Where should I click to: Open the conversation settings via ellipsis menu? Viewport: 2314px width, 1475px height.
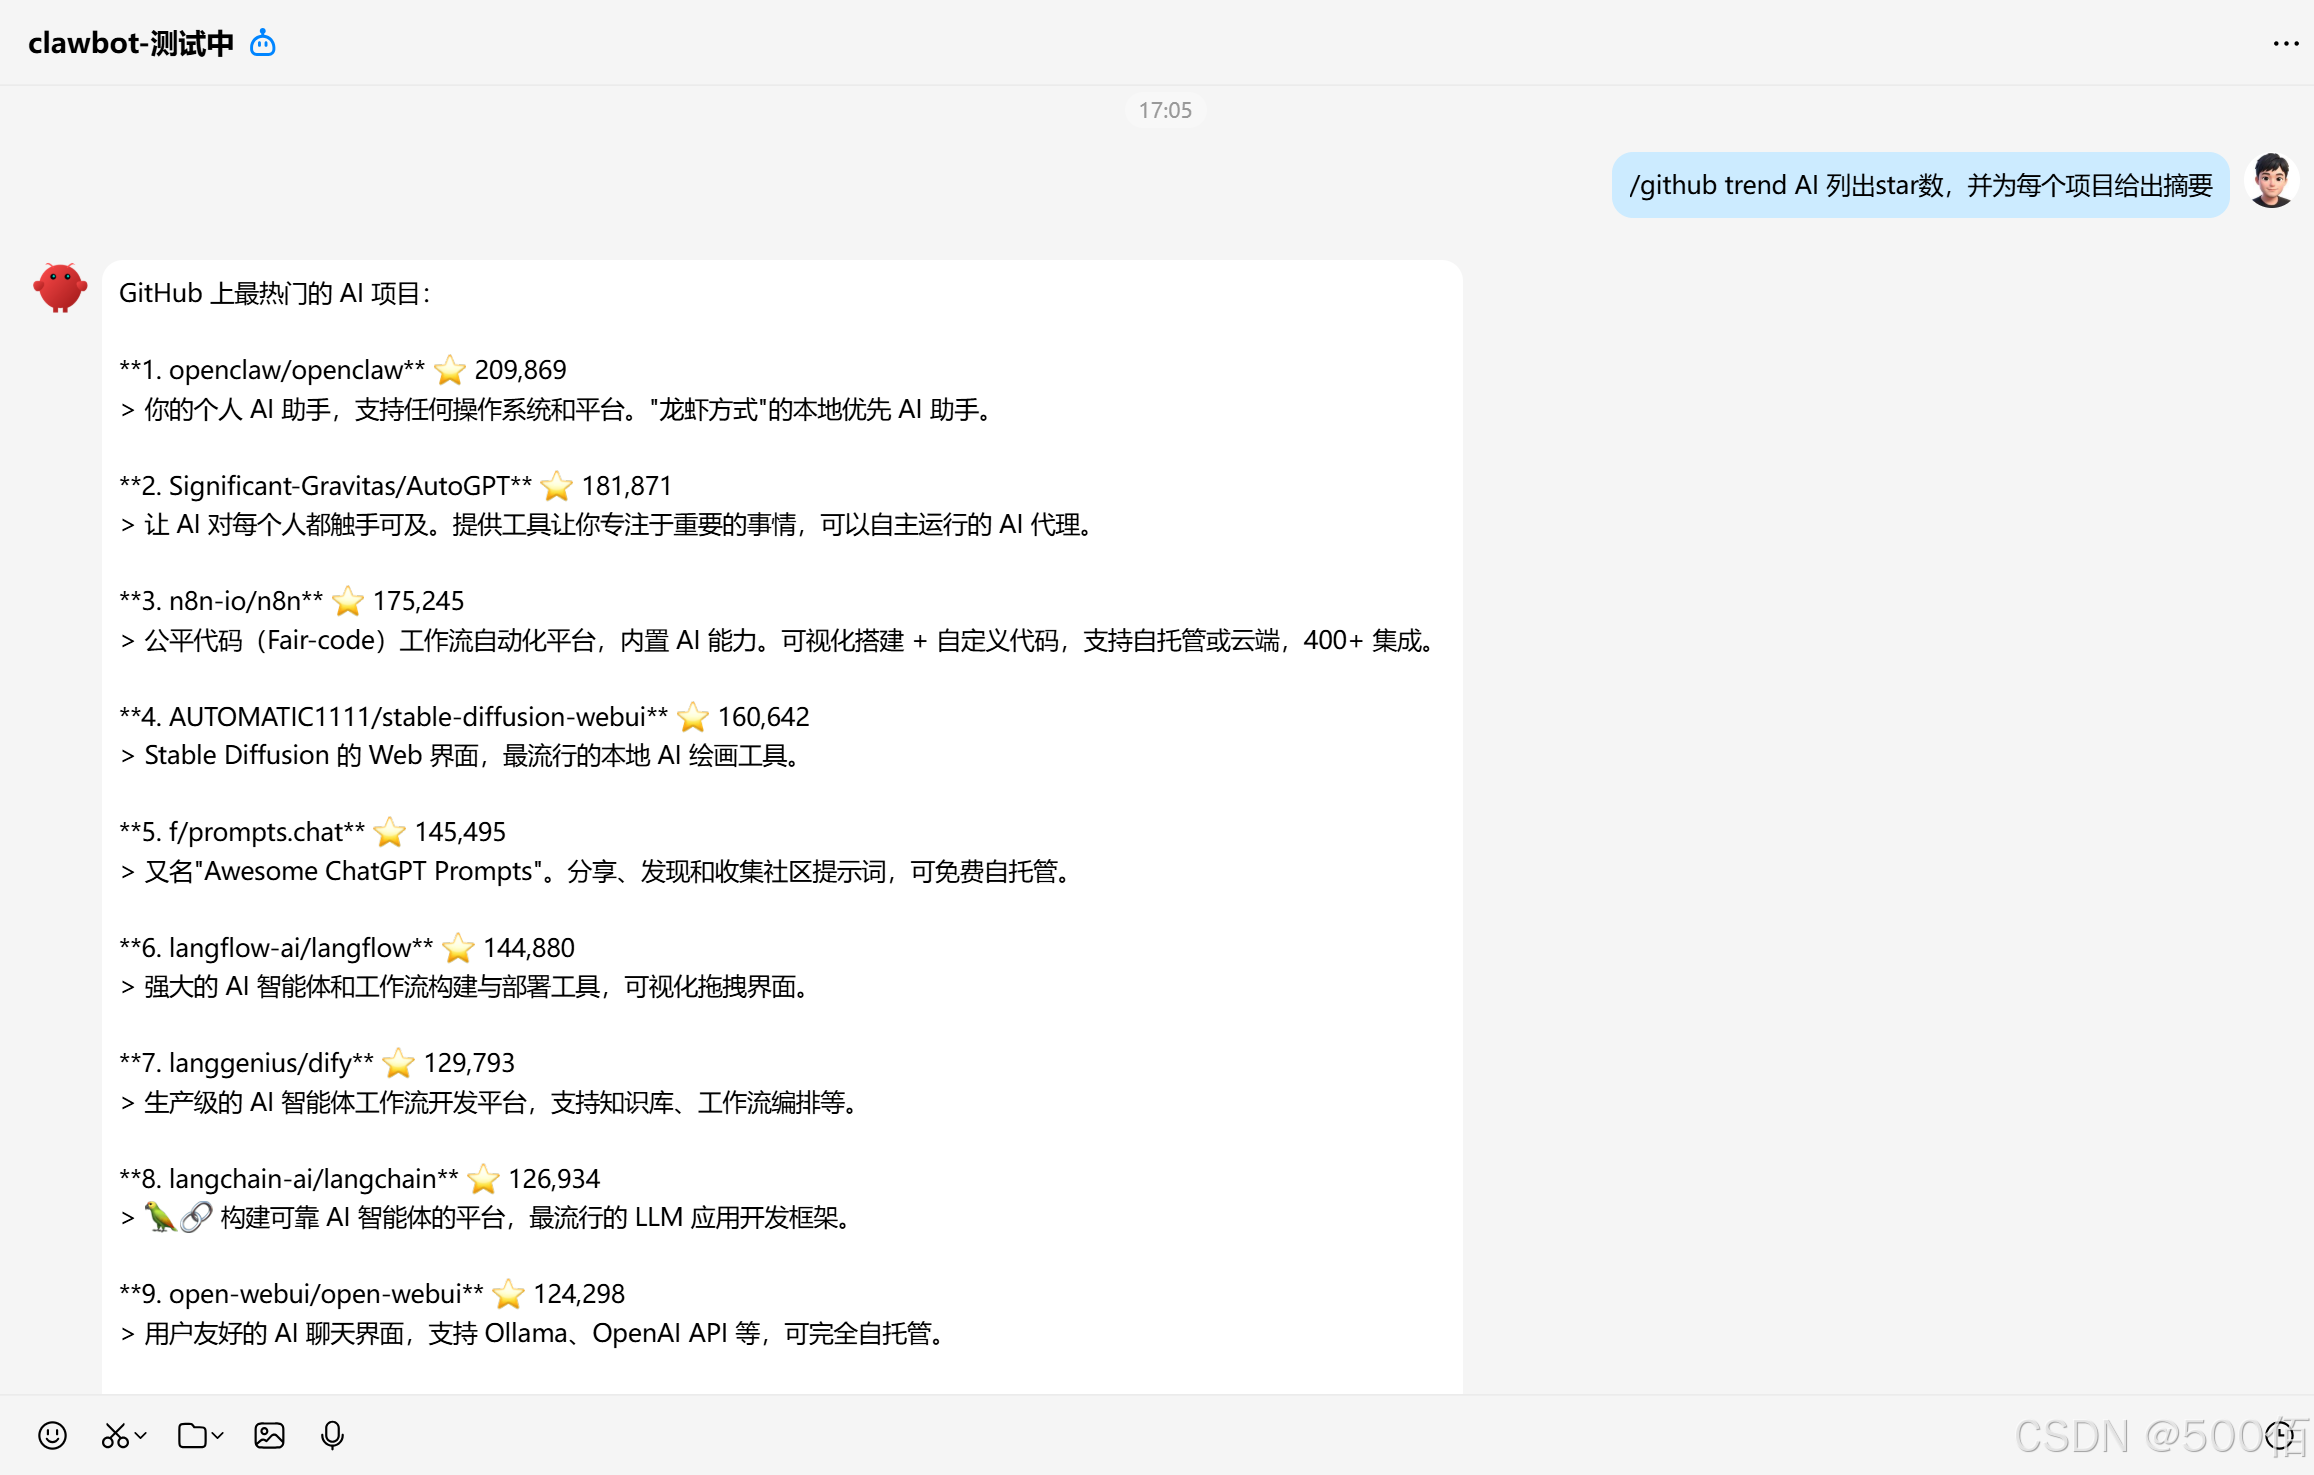tap(2285, 43)
